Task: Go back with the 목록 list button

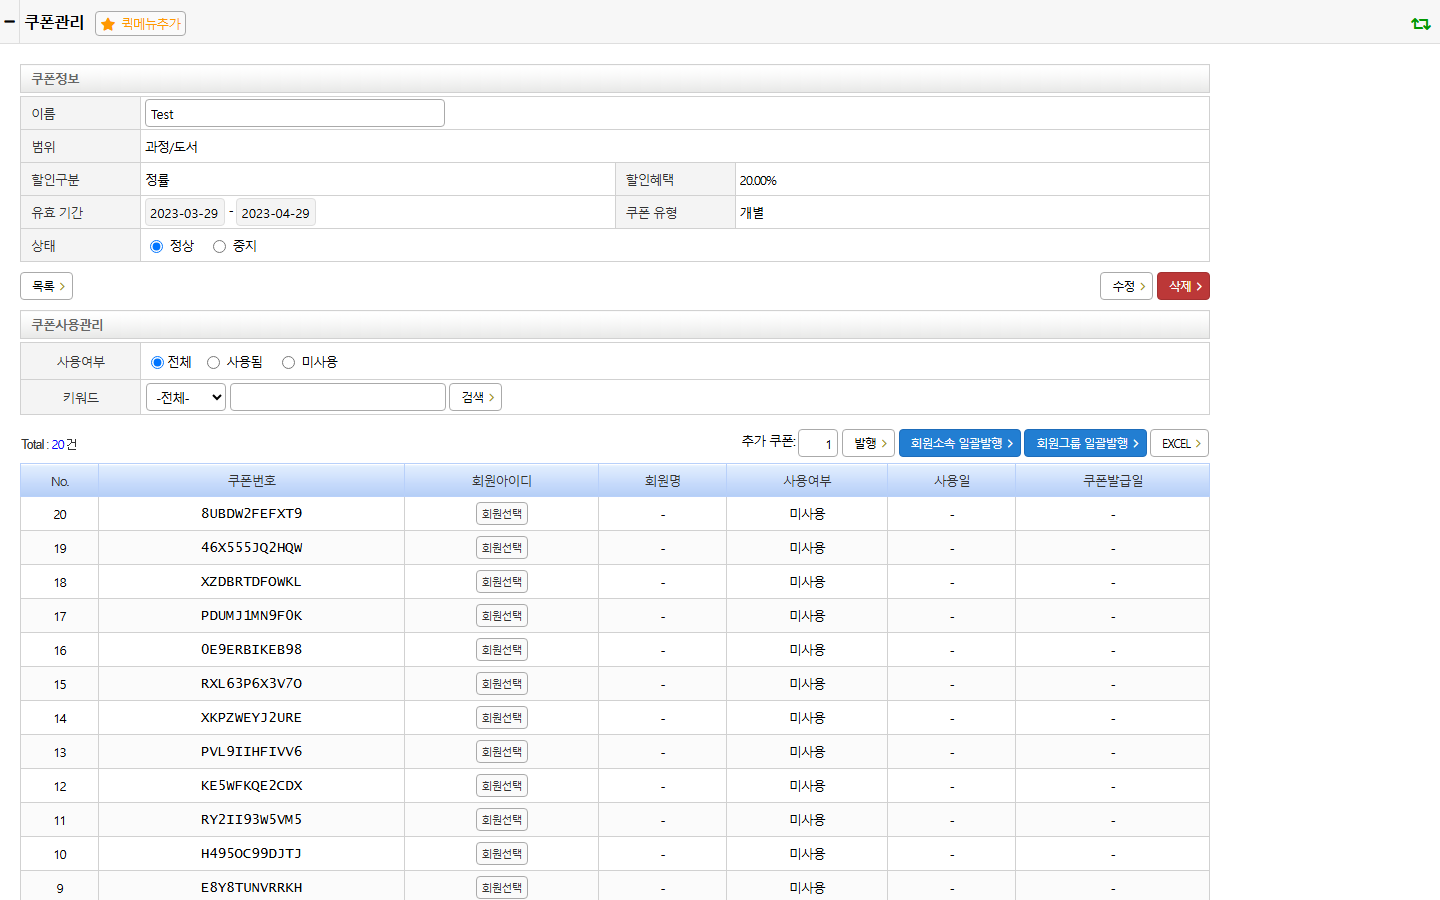Action: [47, 286]
